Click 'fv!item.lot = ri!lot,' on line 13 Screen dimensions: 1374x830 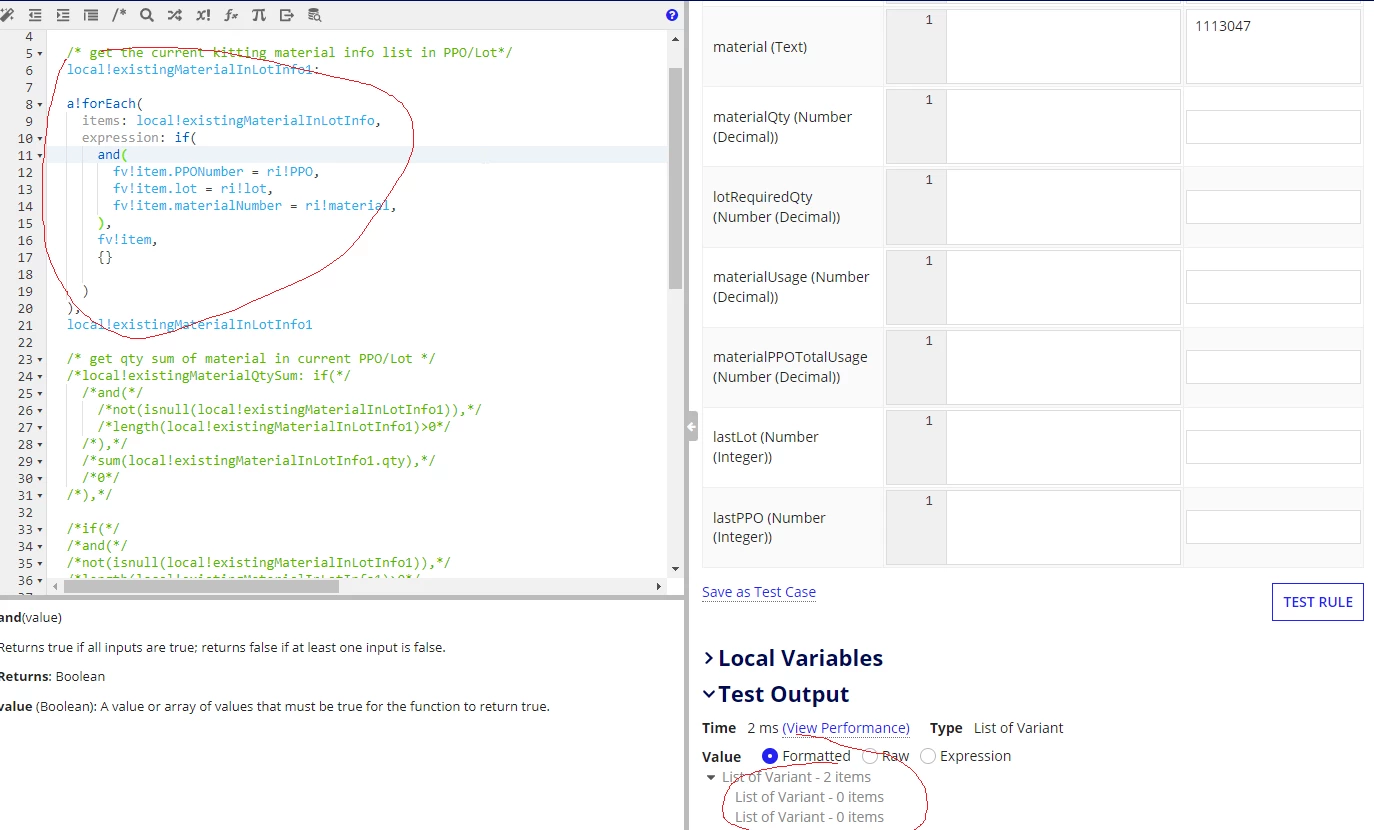click(193, 189)
